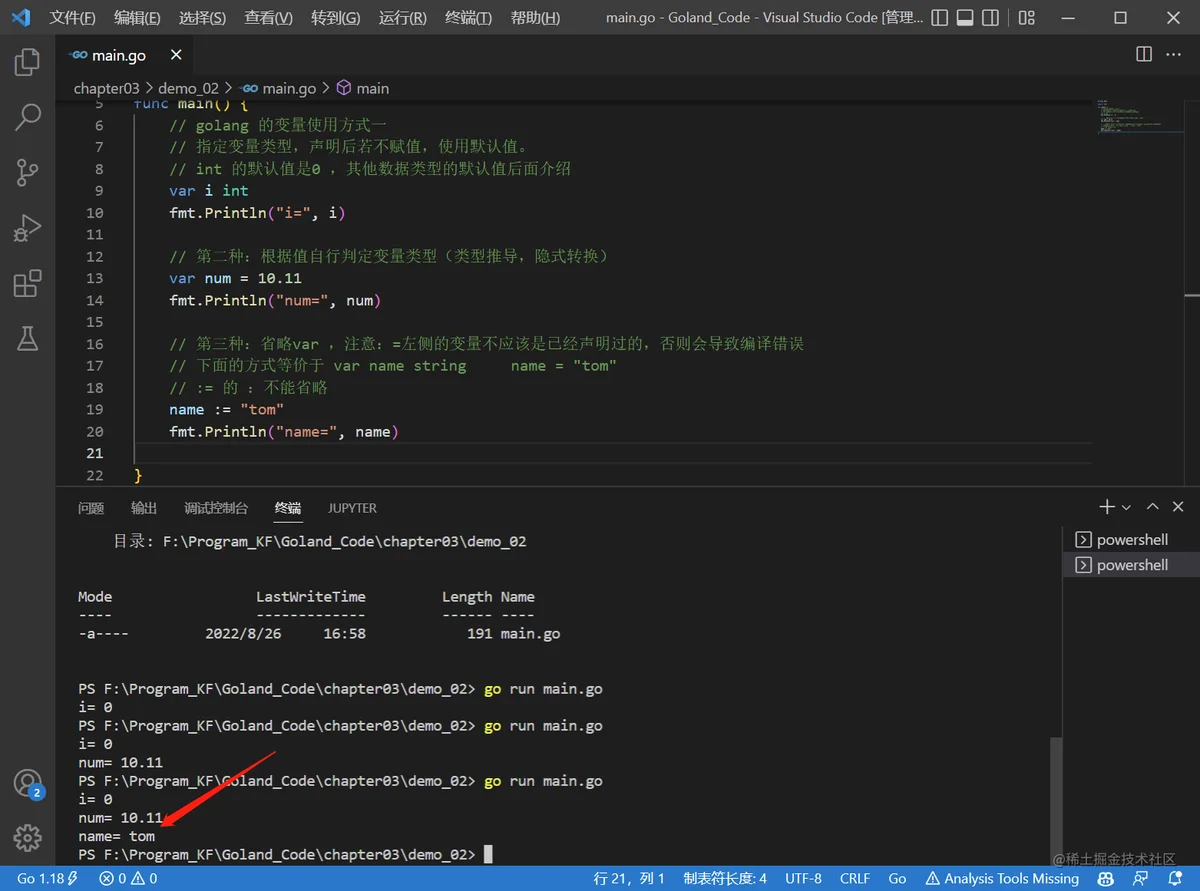This screenshot has height=891, width=1200.
Task: Place cursor on empty line 21
Action: tap(612, 453)
